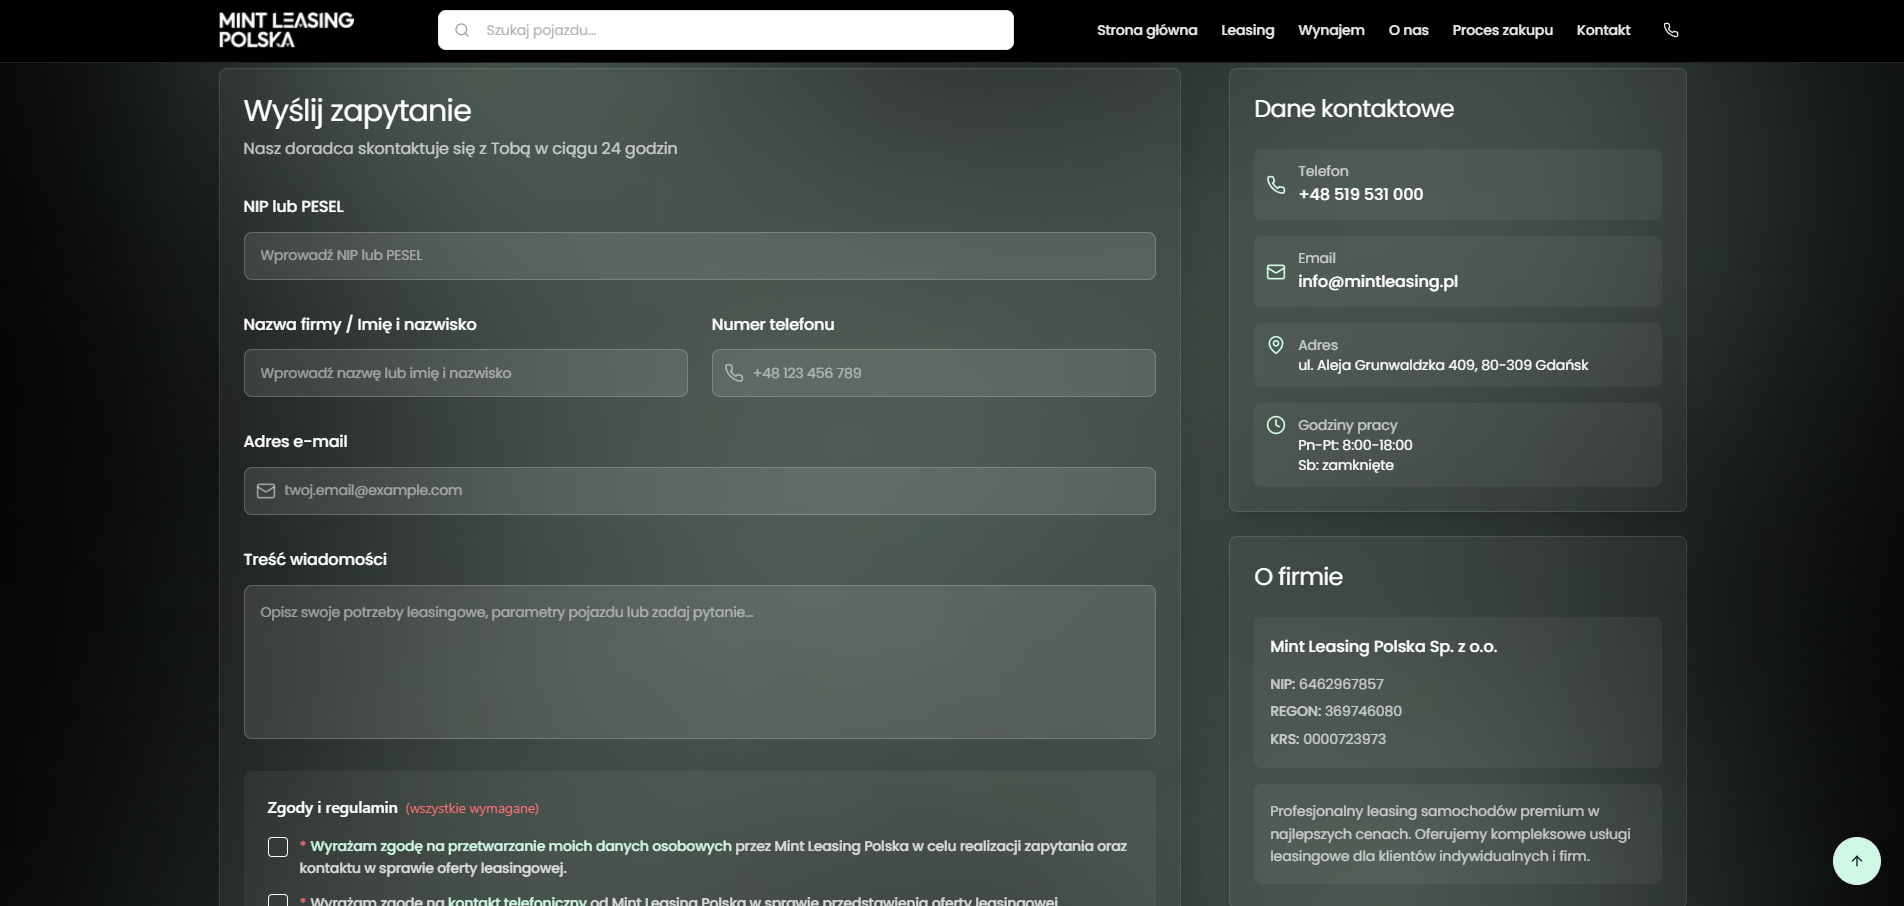1904x906 pixels.
Task: Click the NIP lub PESEL input field
Action: click(x=700, y=256)
